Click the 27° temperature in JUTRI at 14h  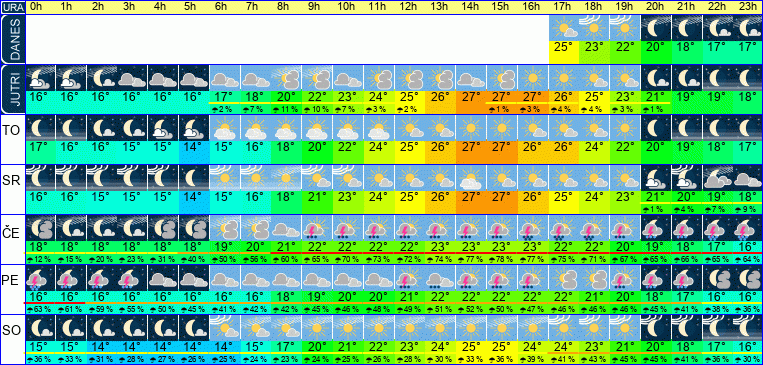point(472,96)
